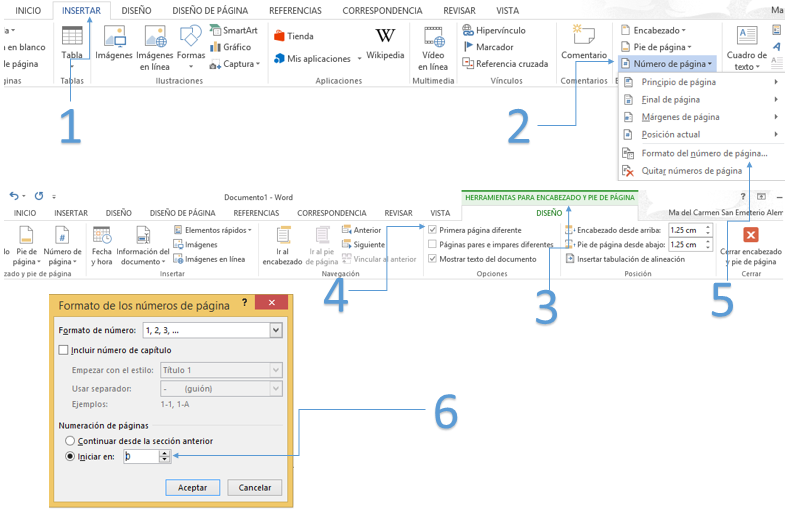786x511 pixels.
Task: Click the SmartArt icon
Action: [233, 31]
